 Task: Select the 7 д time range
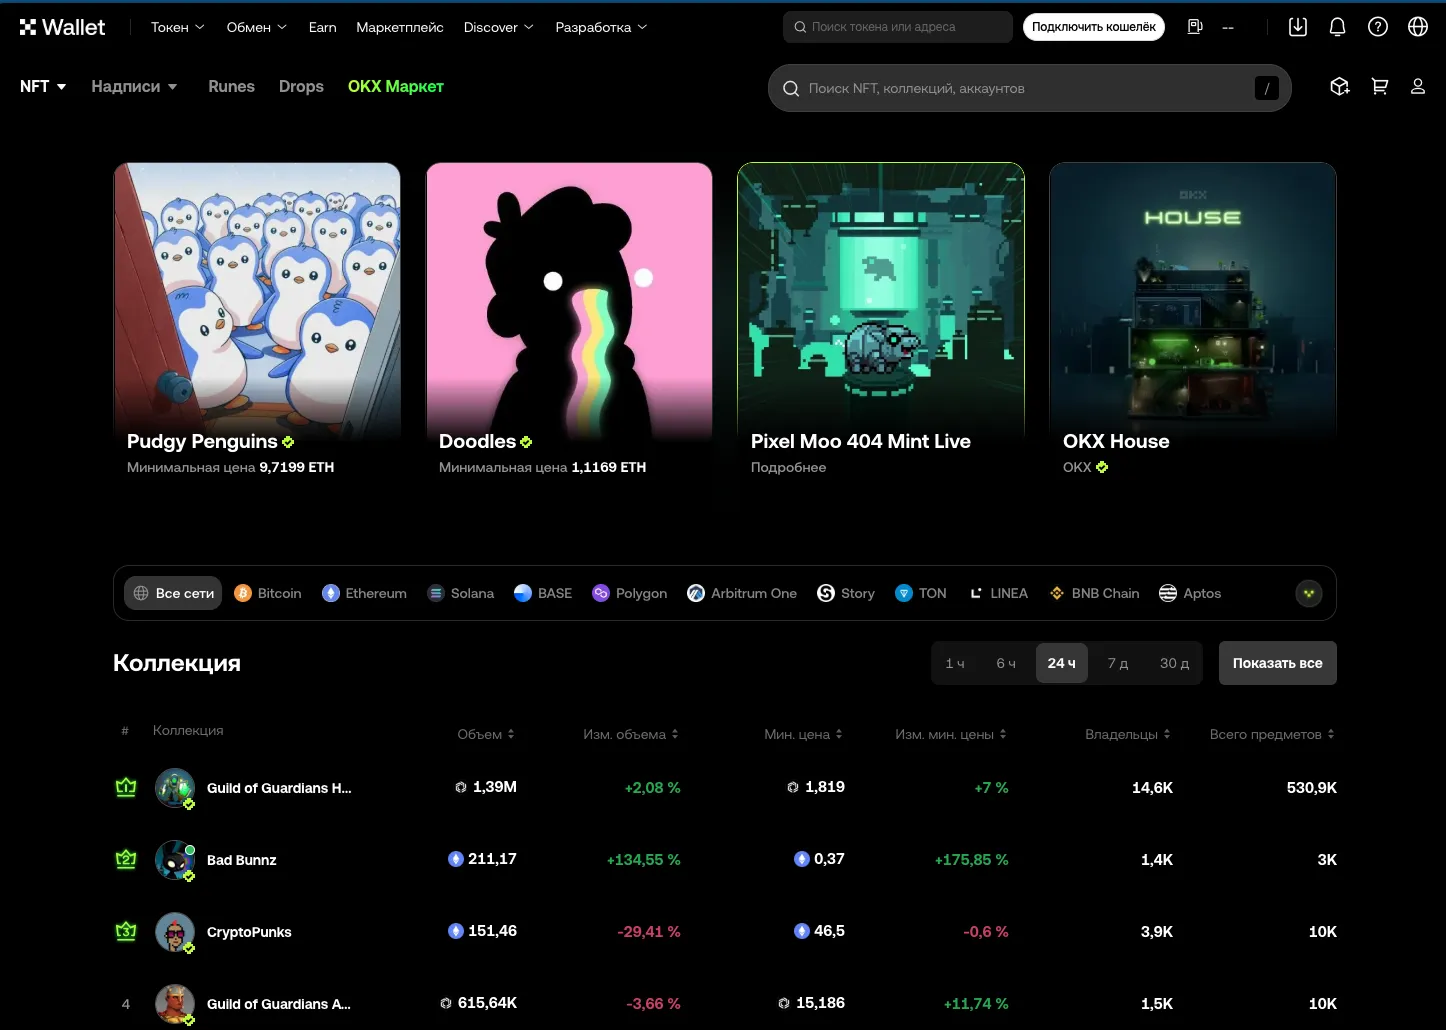(1118, 663)
